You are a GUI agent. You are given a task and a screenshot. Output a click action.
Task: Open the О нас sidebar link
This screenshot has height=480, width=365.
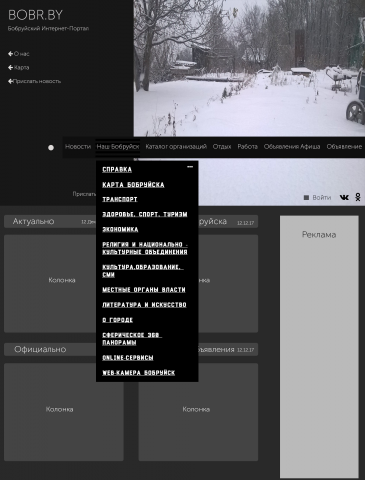[x=22, y=54]
